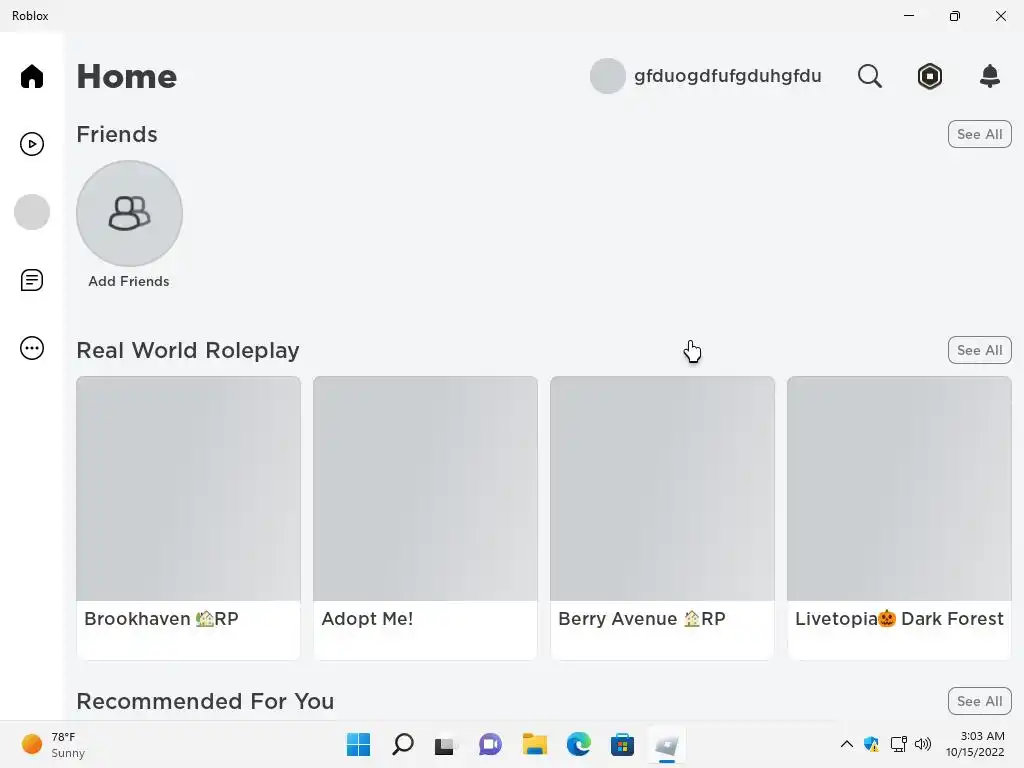The height and width of the screenshot is (768, 1024).
Task: Open the notifications bell icon
Action: point(990,76)
